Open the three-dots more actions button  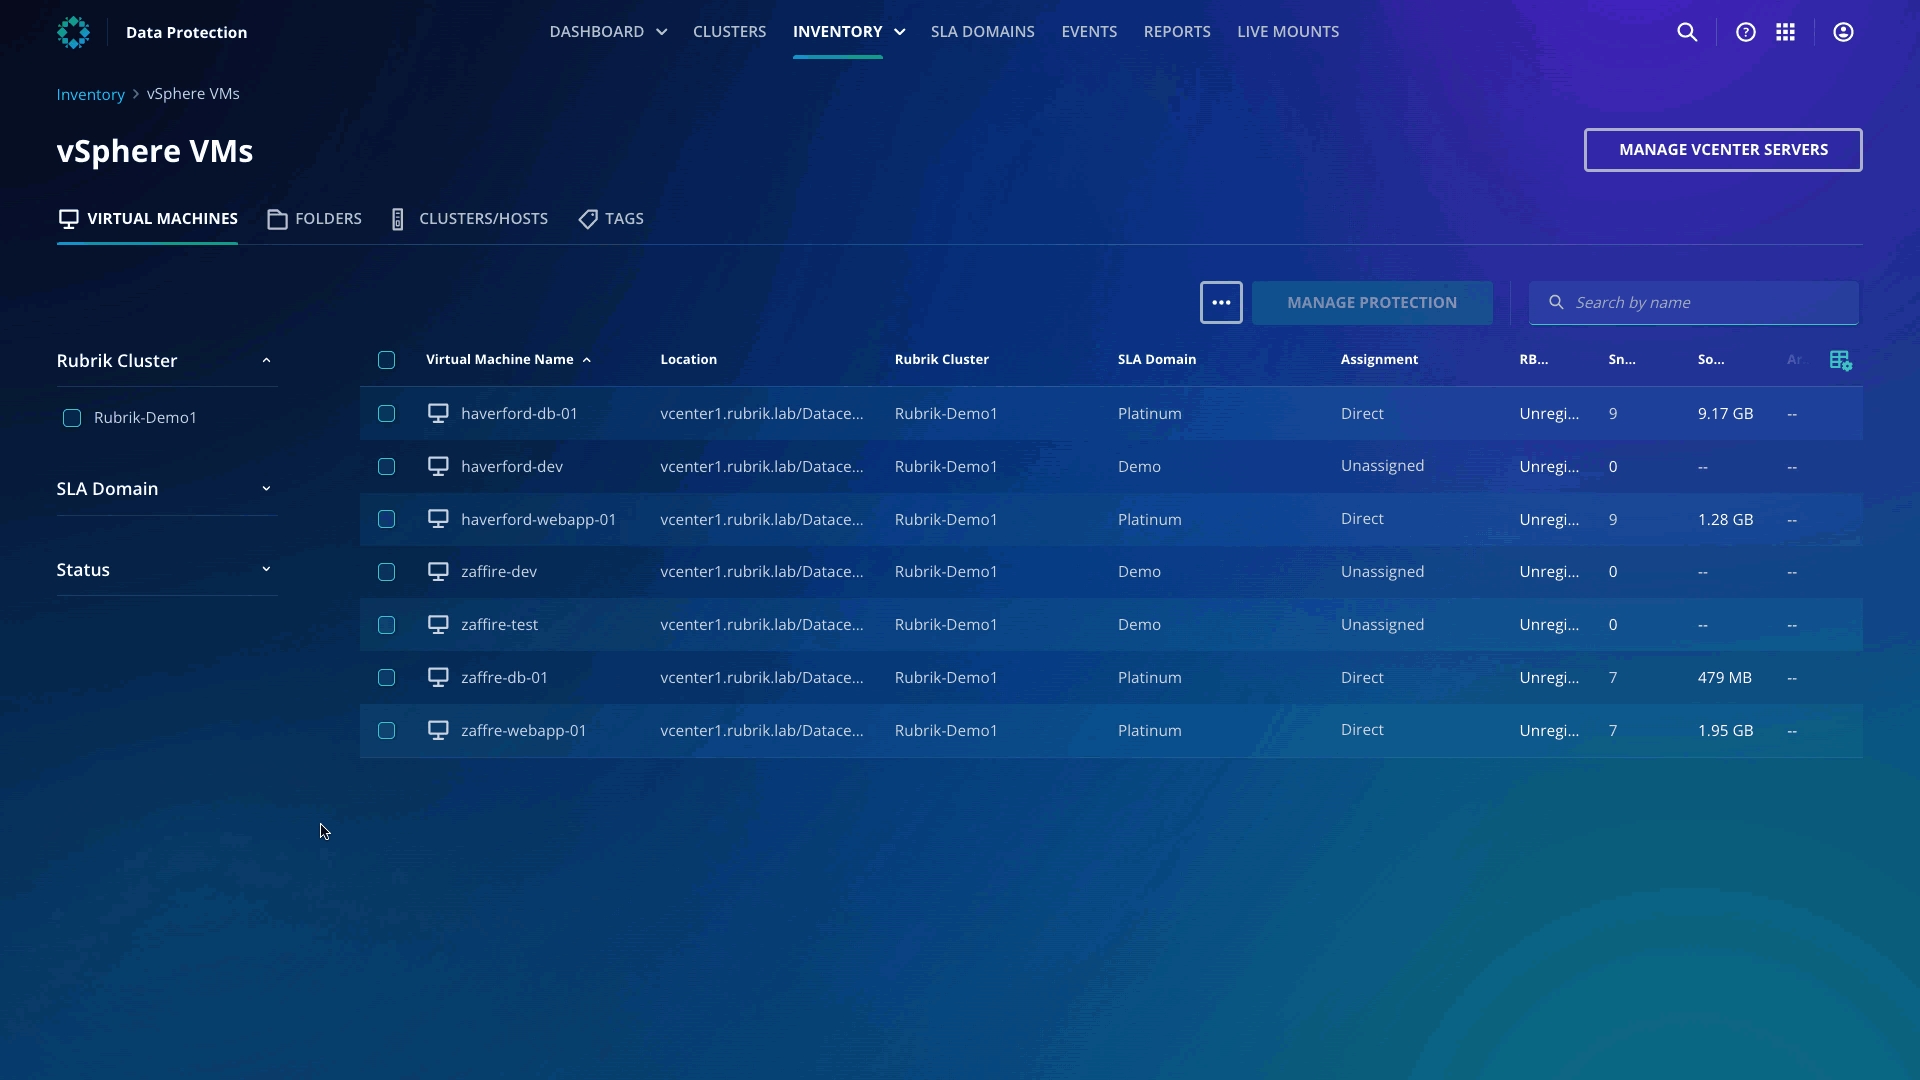[1221, 302]
